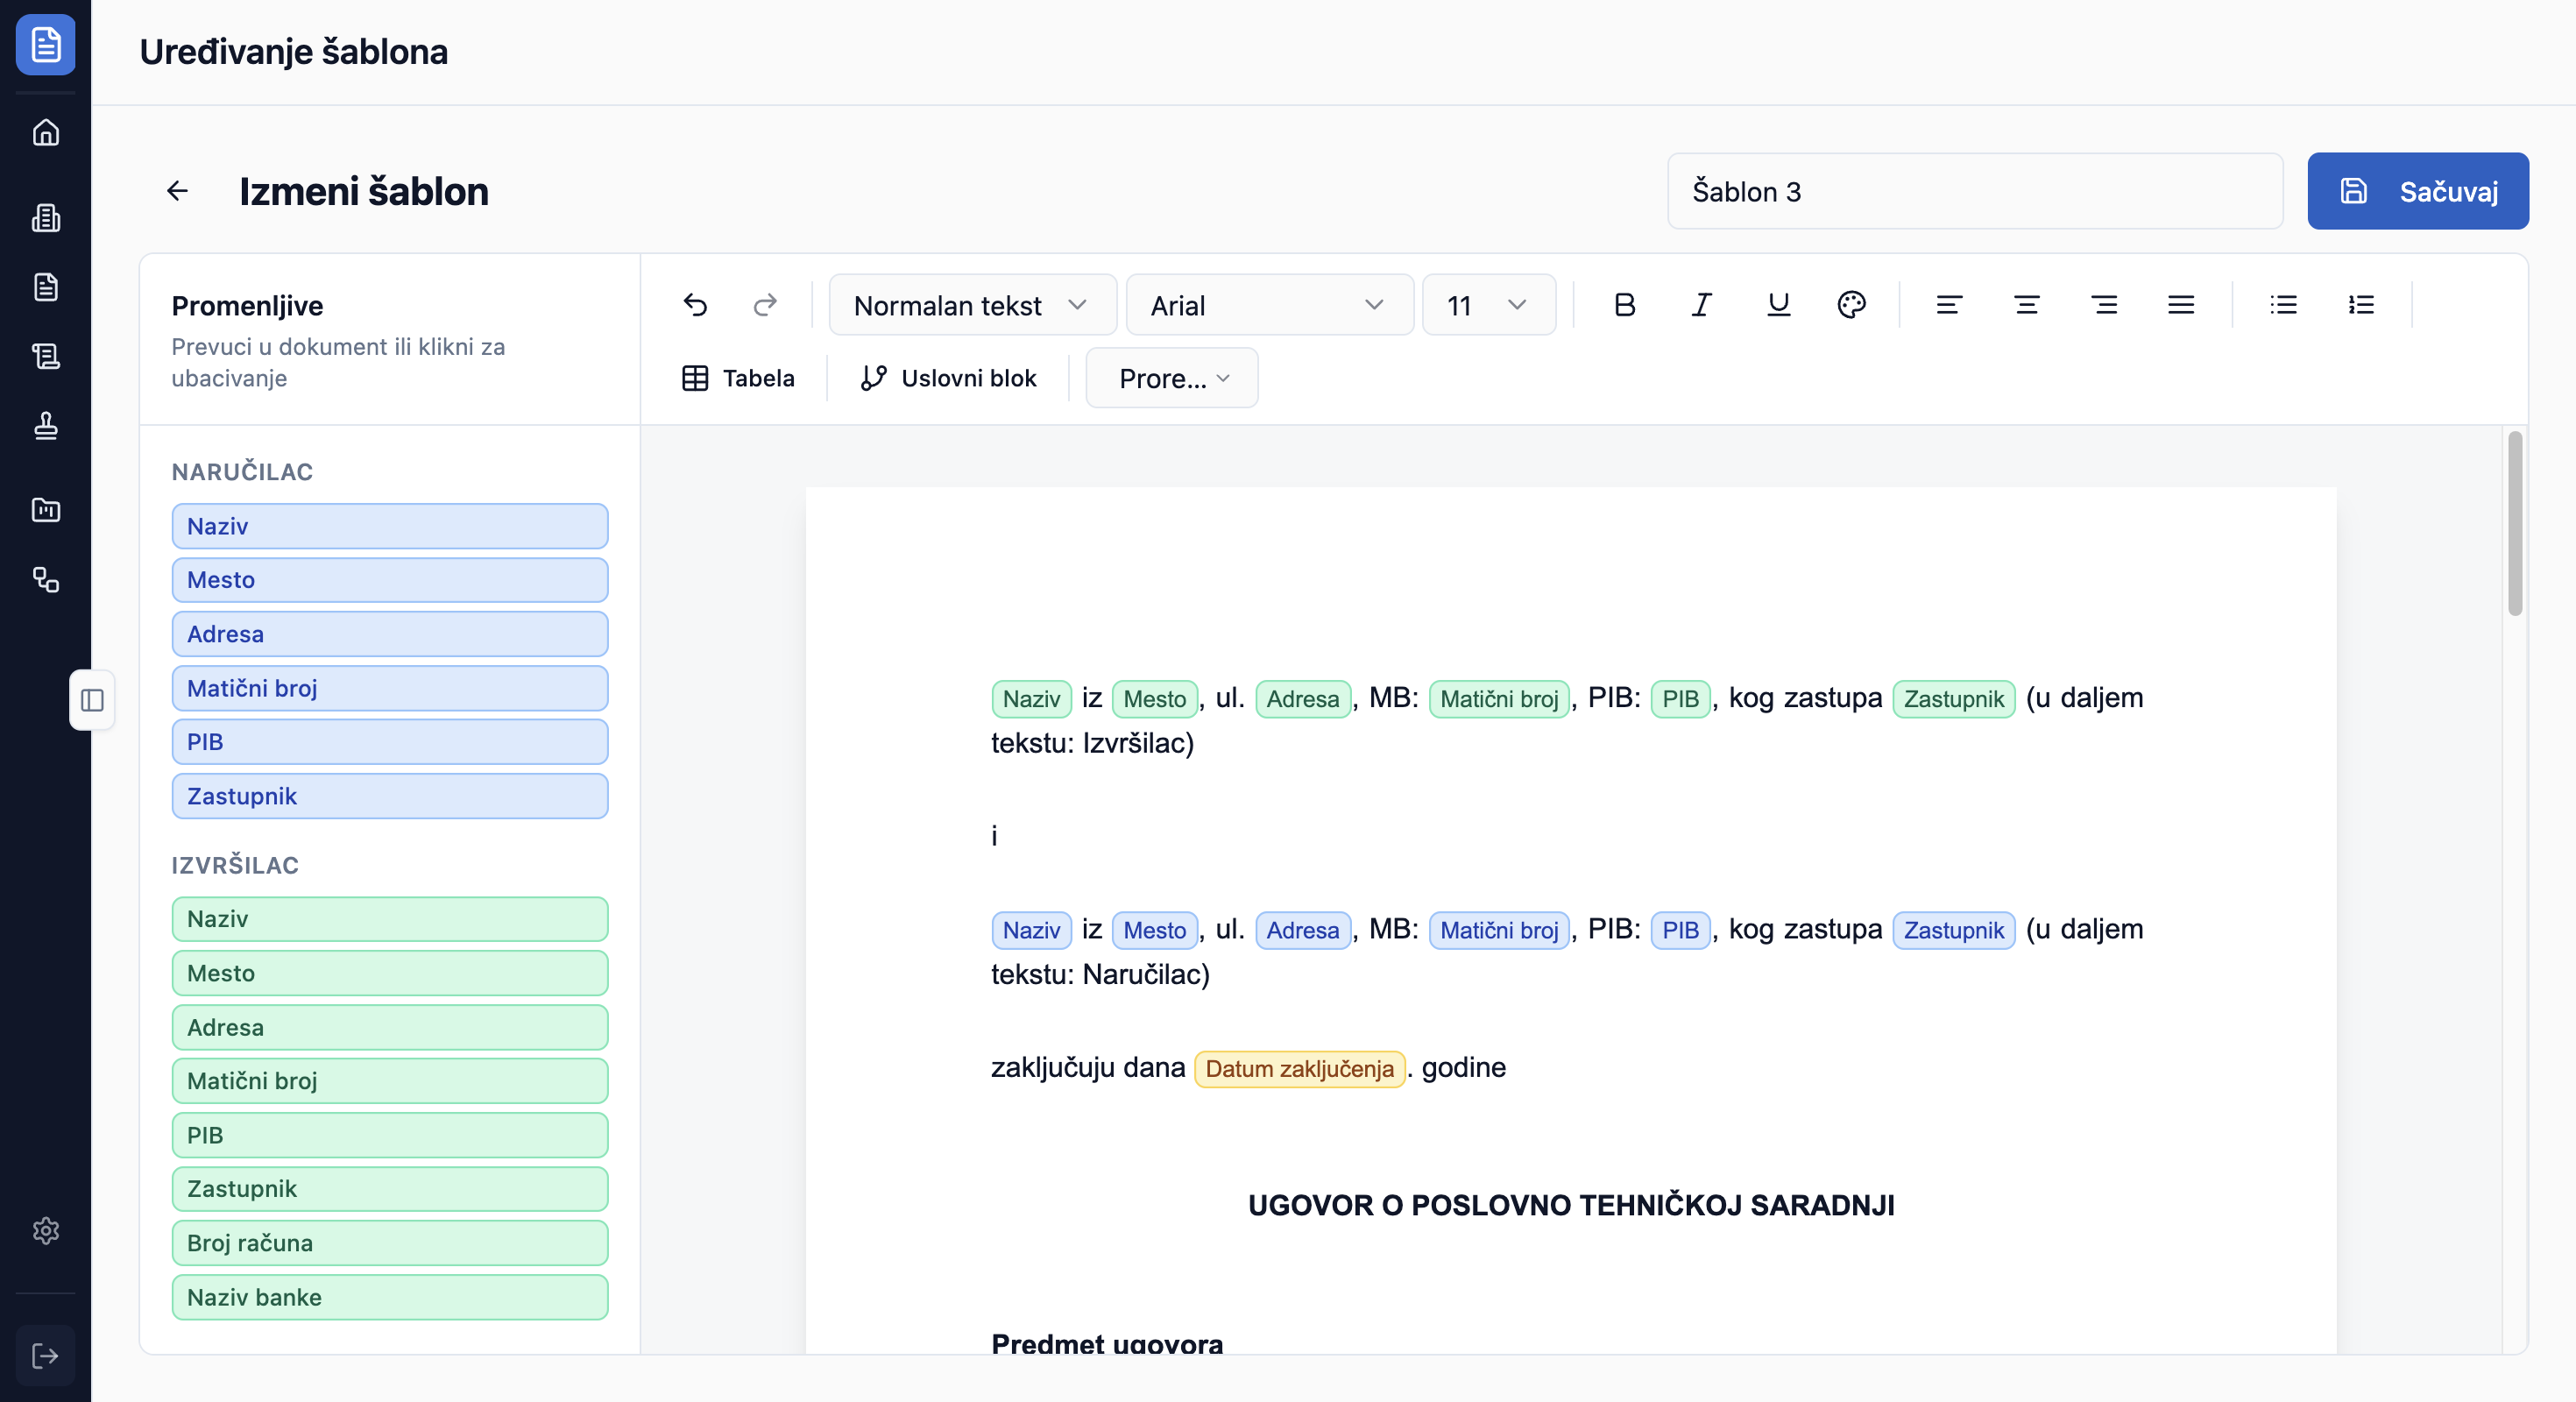Insert a bulleted list
2576x1402 pixels.
2283,305
